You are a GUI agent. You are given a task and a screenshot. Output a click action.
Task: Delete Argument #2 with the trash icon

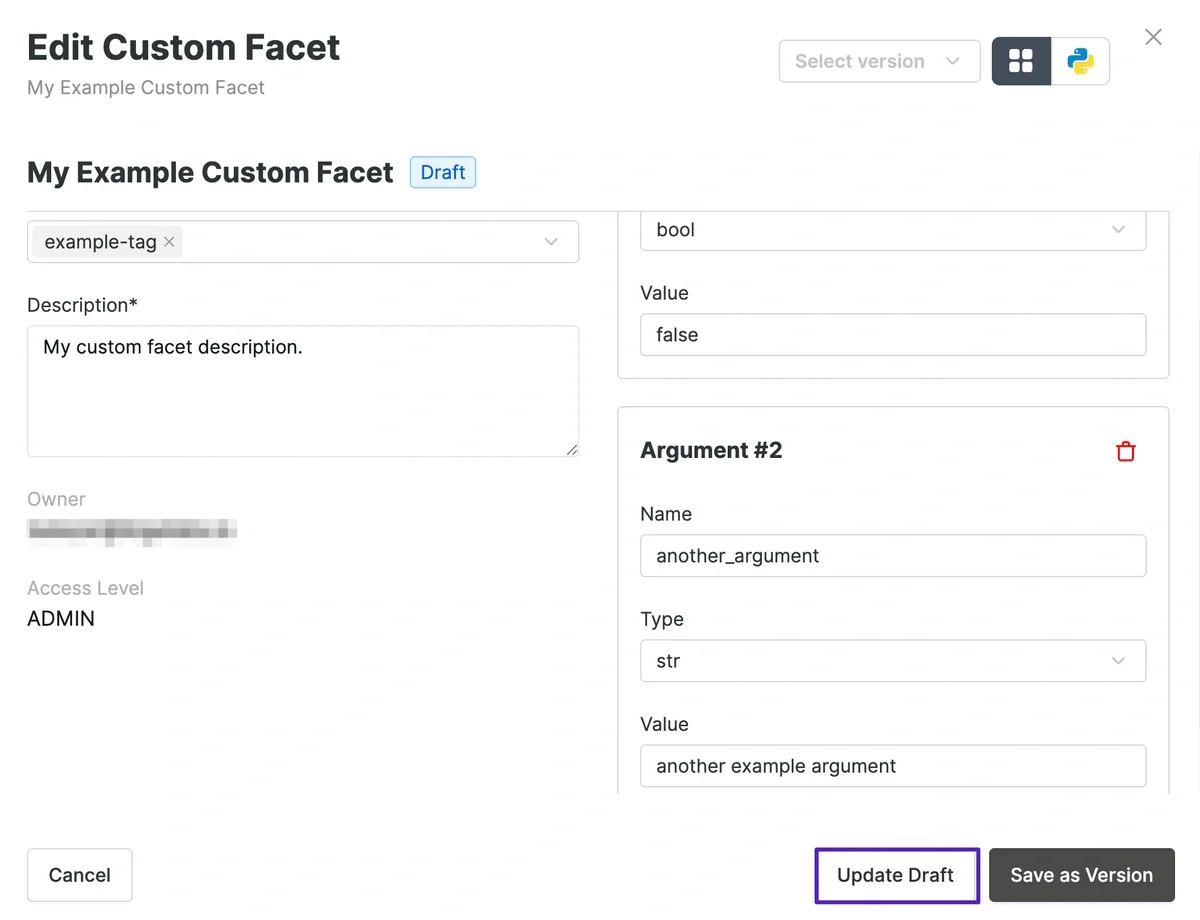pos(1126,451)
